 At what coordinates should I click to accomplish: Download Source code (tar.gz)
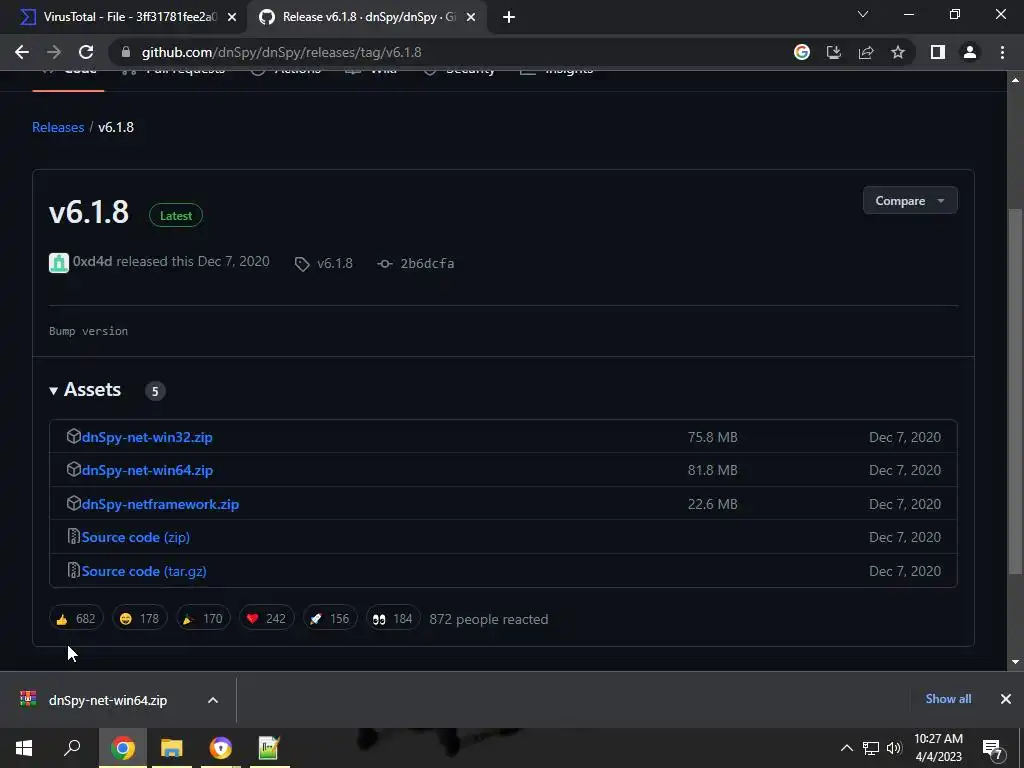pyautogui.click(x=144, y=571)
